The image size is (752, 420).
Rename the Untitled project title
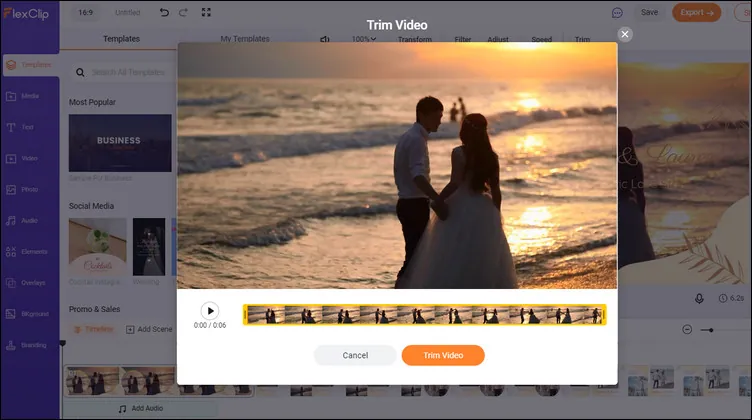128,12
